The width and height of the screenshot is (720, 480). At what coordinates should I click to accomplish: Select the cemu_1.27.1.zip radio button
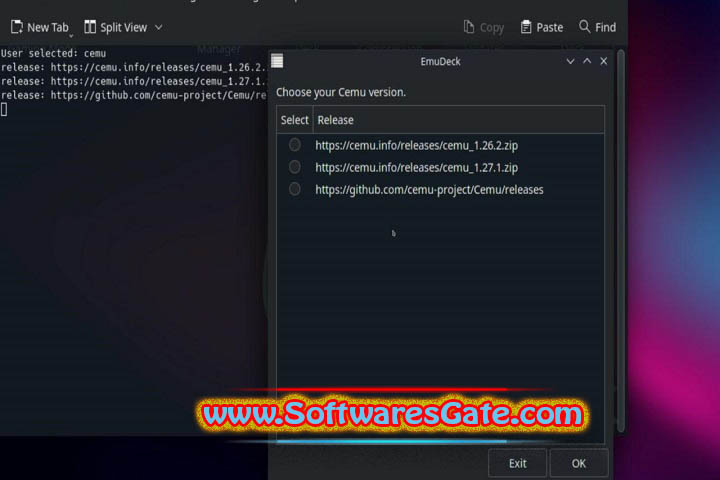coord(295,167)
